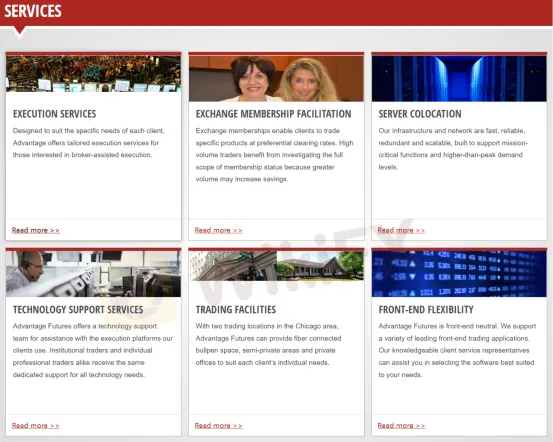
Task: Select the Execution Services heading
Action: pyautogui.click(x=55, y=114)
